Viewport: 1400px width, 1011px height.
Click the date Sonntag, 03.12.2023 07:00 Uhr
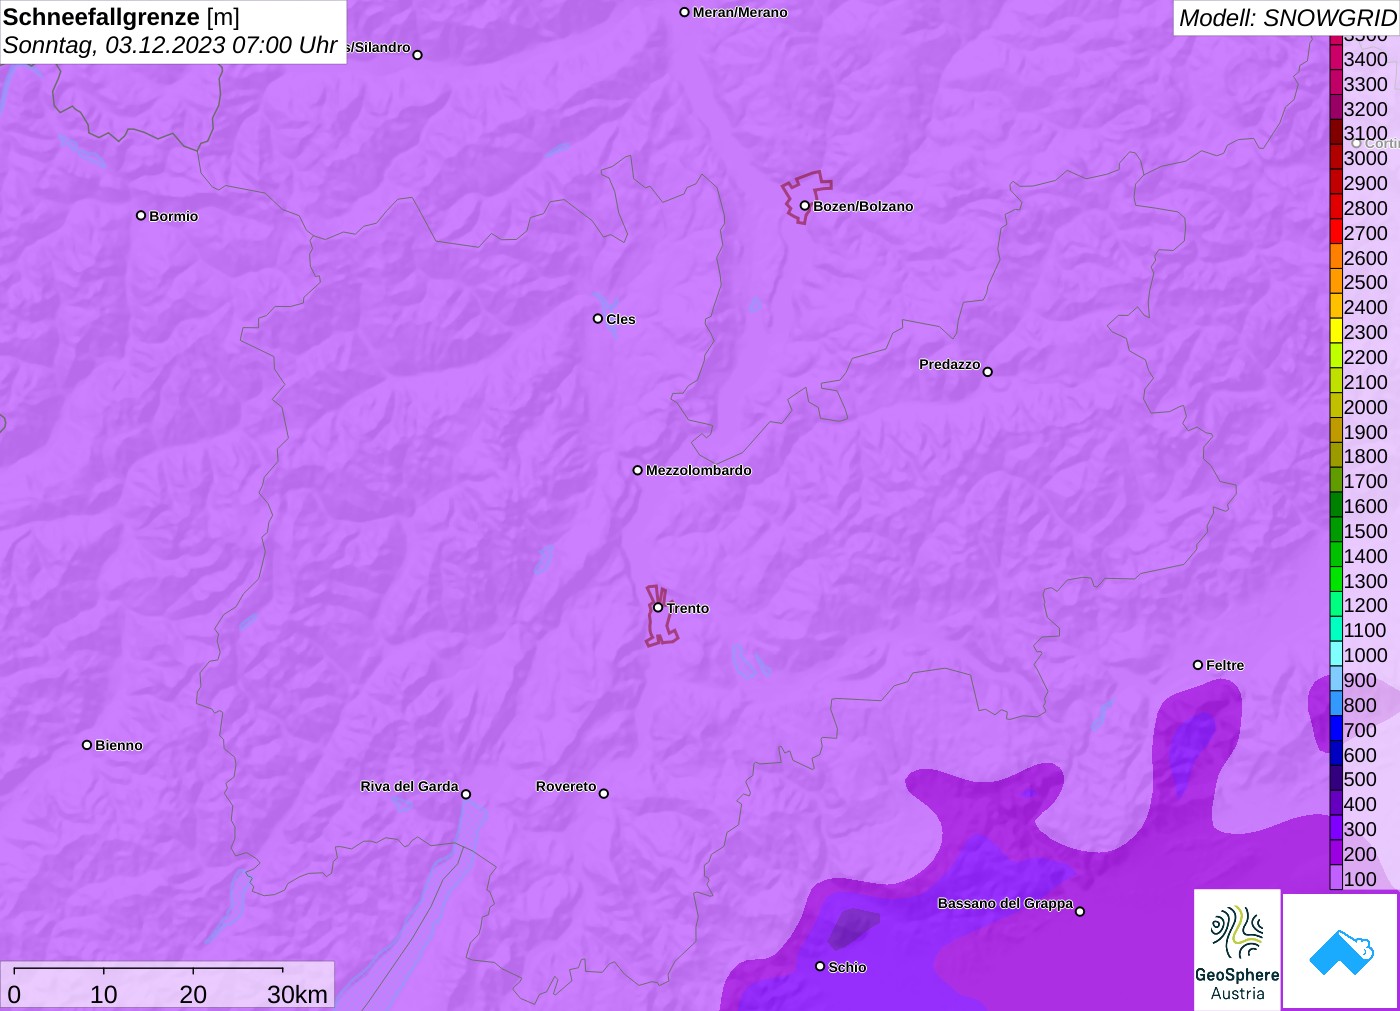pyautogui.click(x=170, y=45)
